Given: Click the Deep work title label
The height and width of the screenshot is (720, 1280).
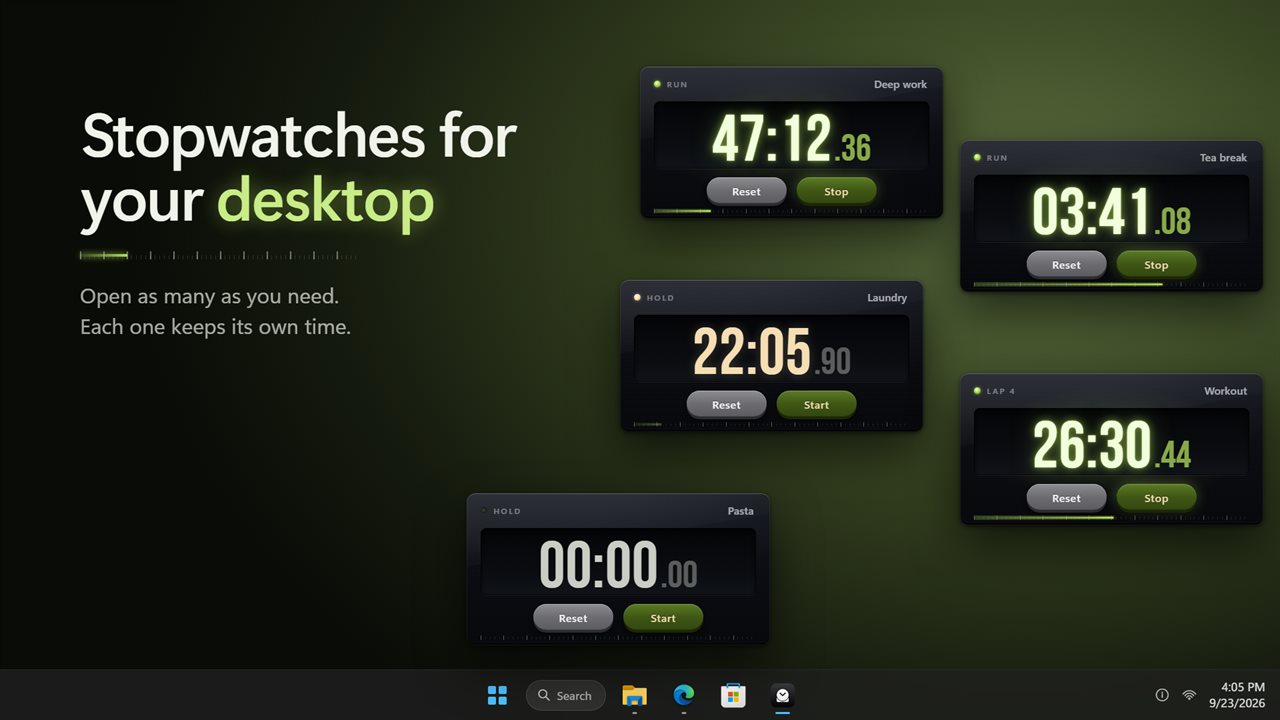Looking at the screenshot, I should (x=900, y=85).
